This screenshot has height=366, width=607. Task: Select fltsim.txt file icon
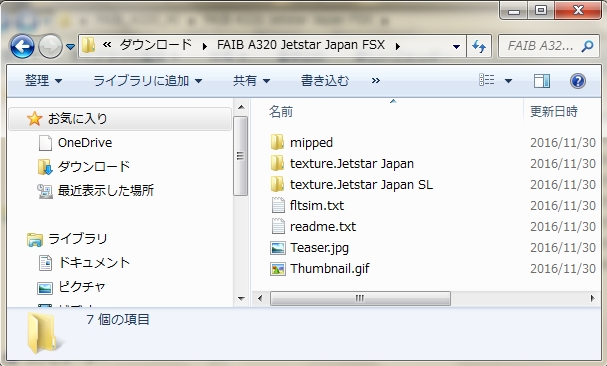278,205
